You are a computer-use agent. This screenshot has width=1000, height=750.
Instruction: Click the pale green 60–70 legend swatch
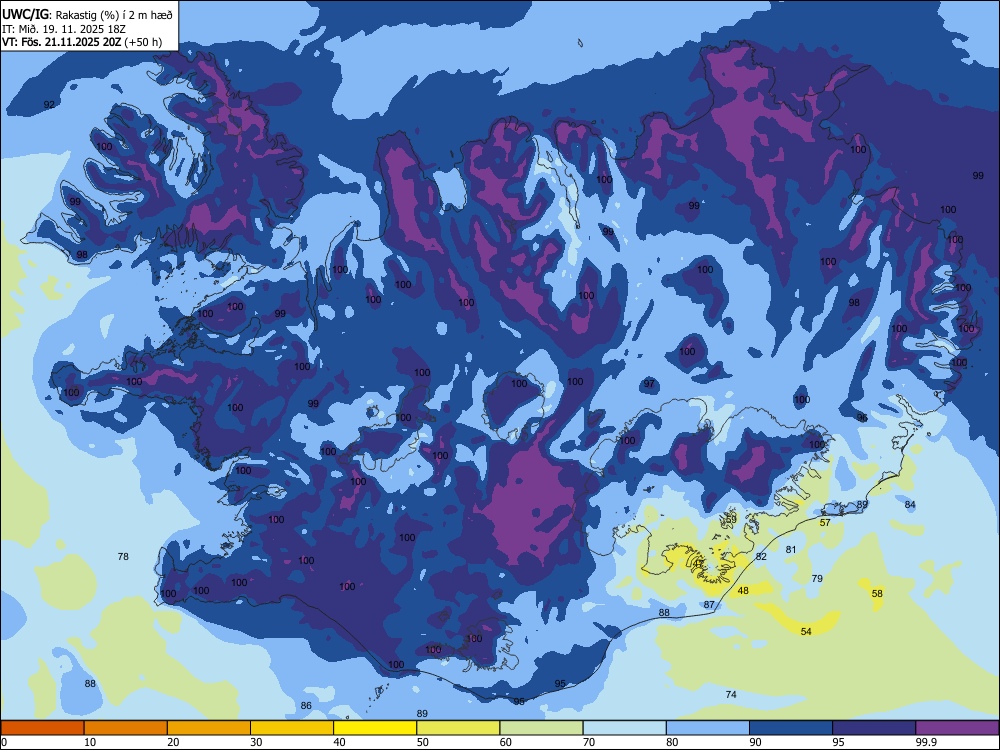tap(541, 728)
